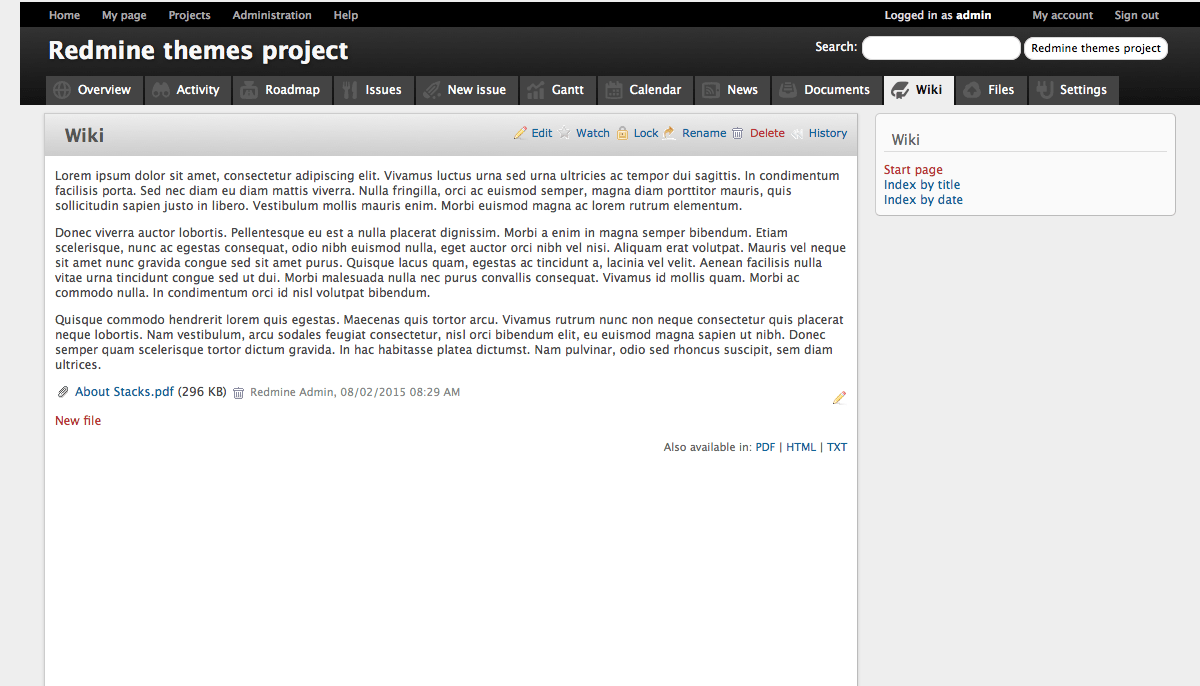Open the admin user profile link

974,15
